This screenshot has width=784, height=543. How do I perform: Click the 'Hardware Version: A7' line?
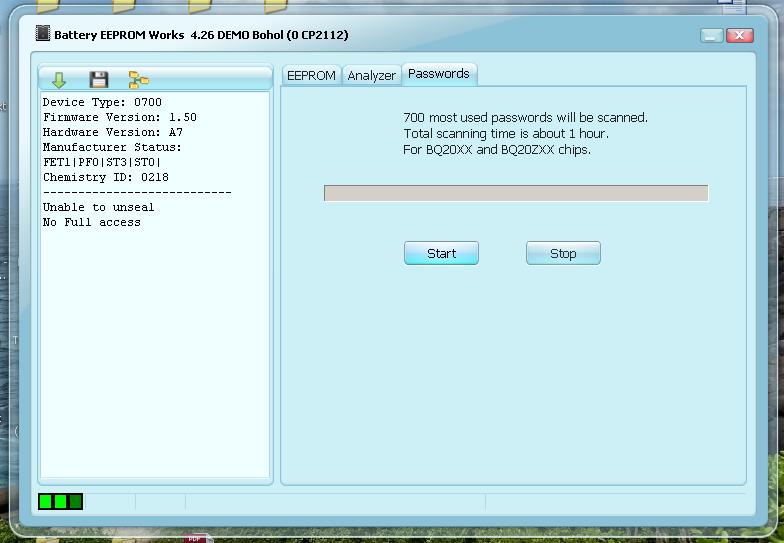(x=112, y=132)
